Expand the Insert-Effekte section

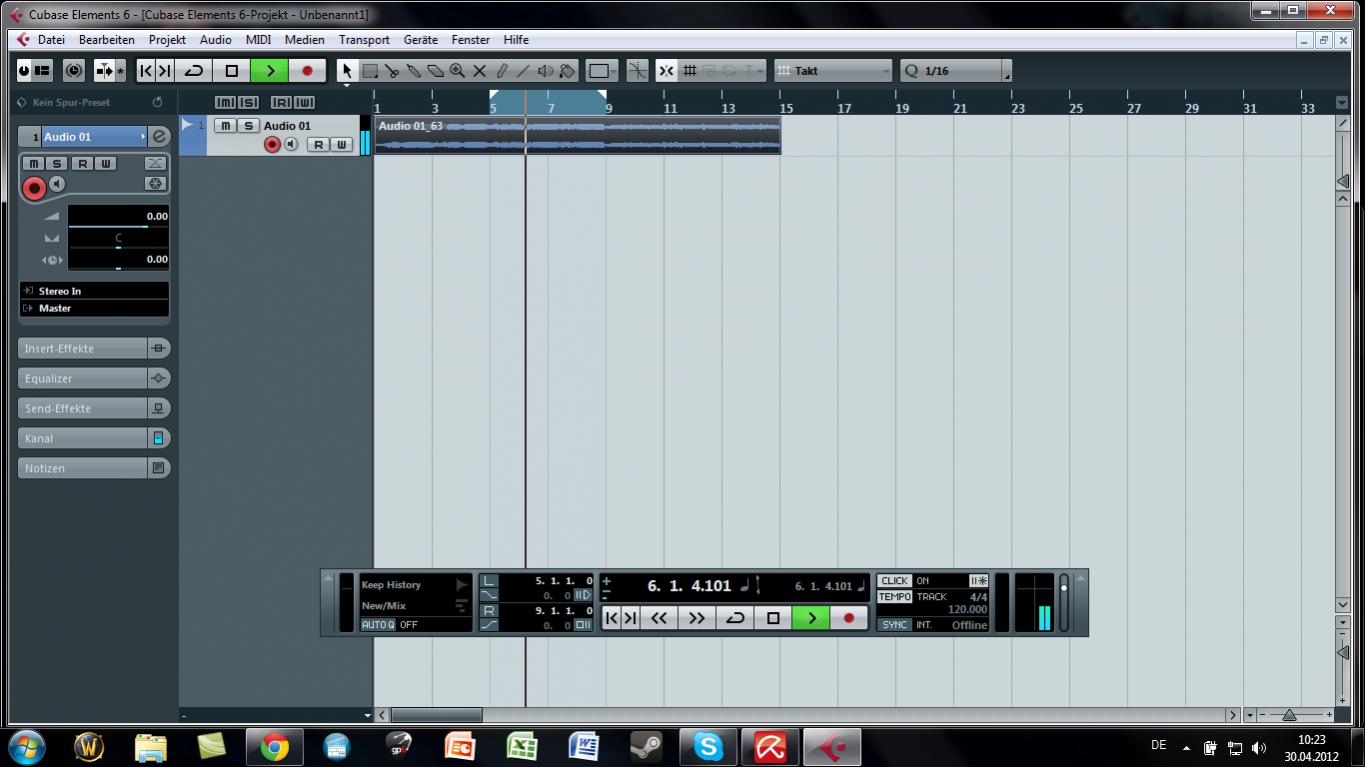tap(82, 348)
